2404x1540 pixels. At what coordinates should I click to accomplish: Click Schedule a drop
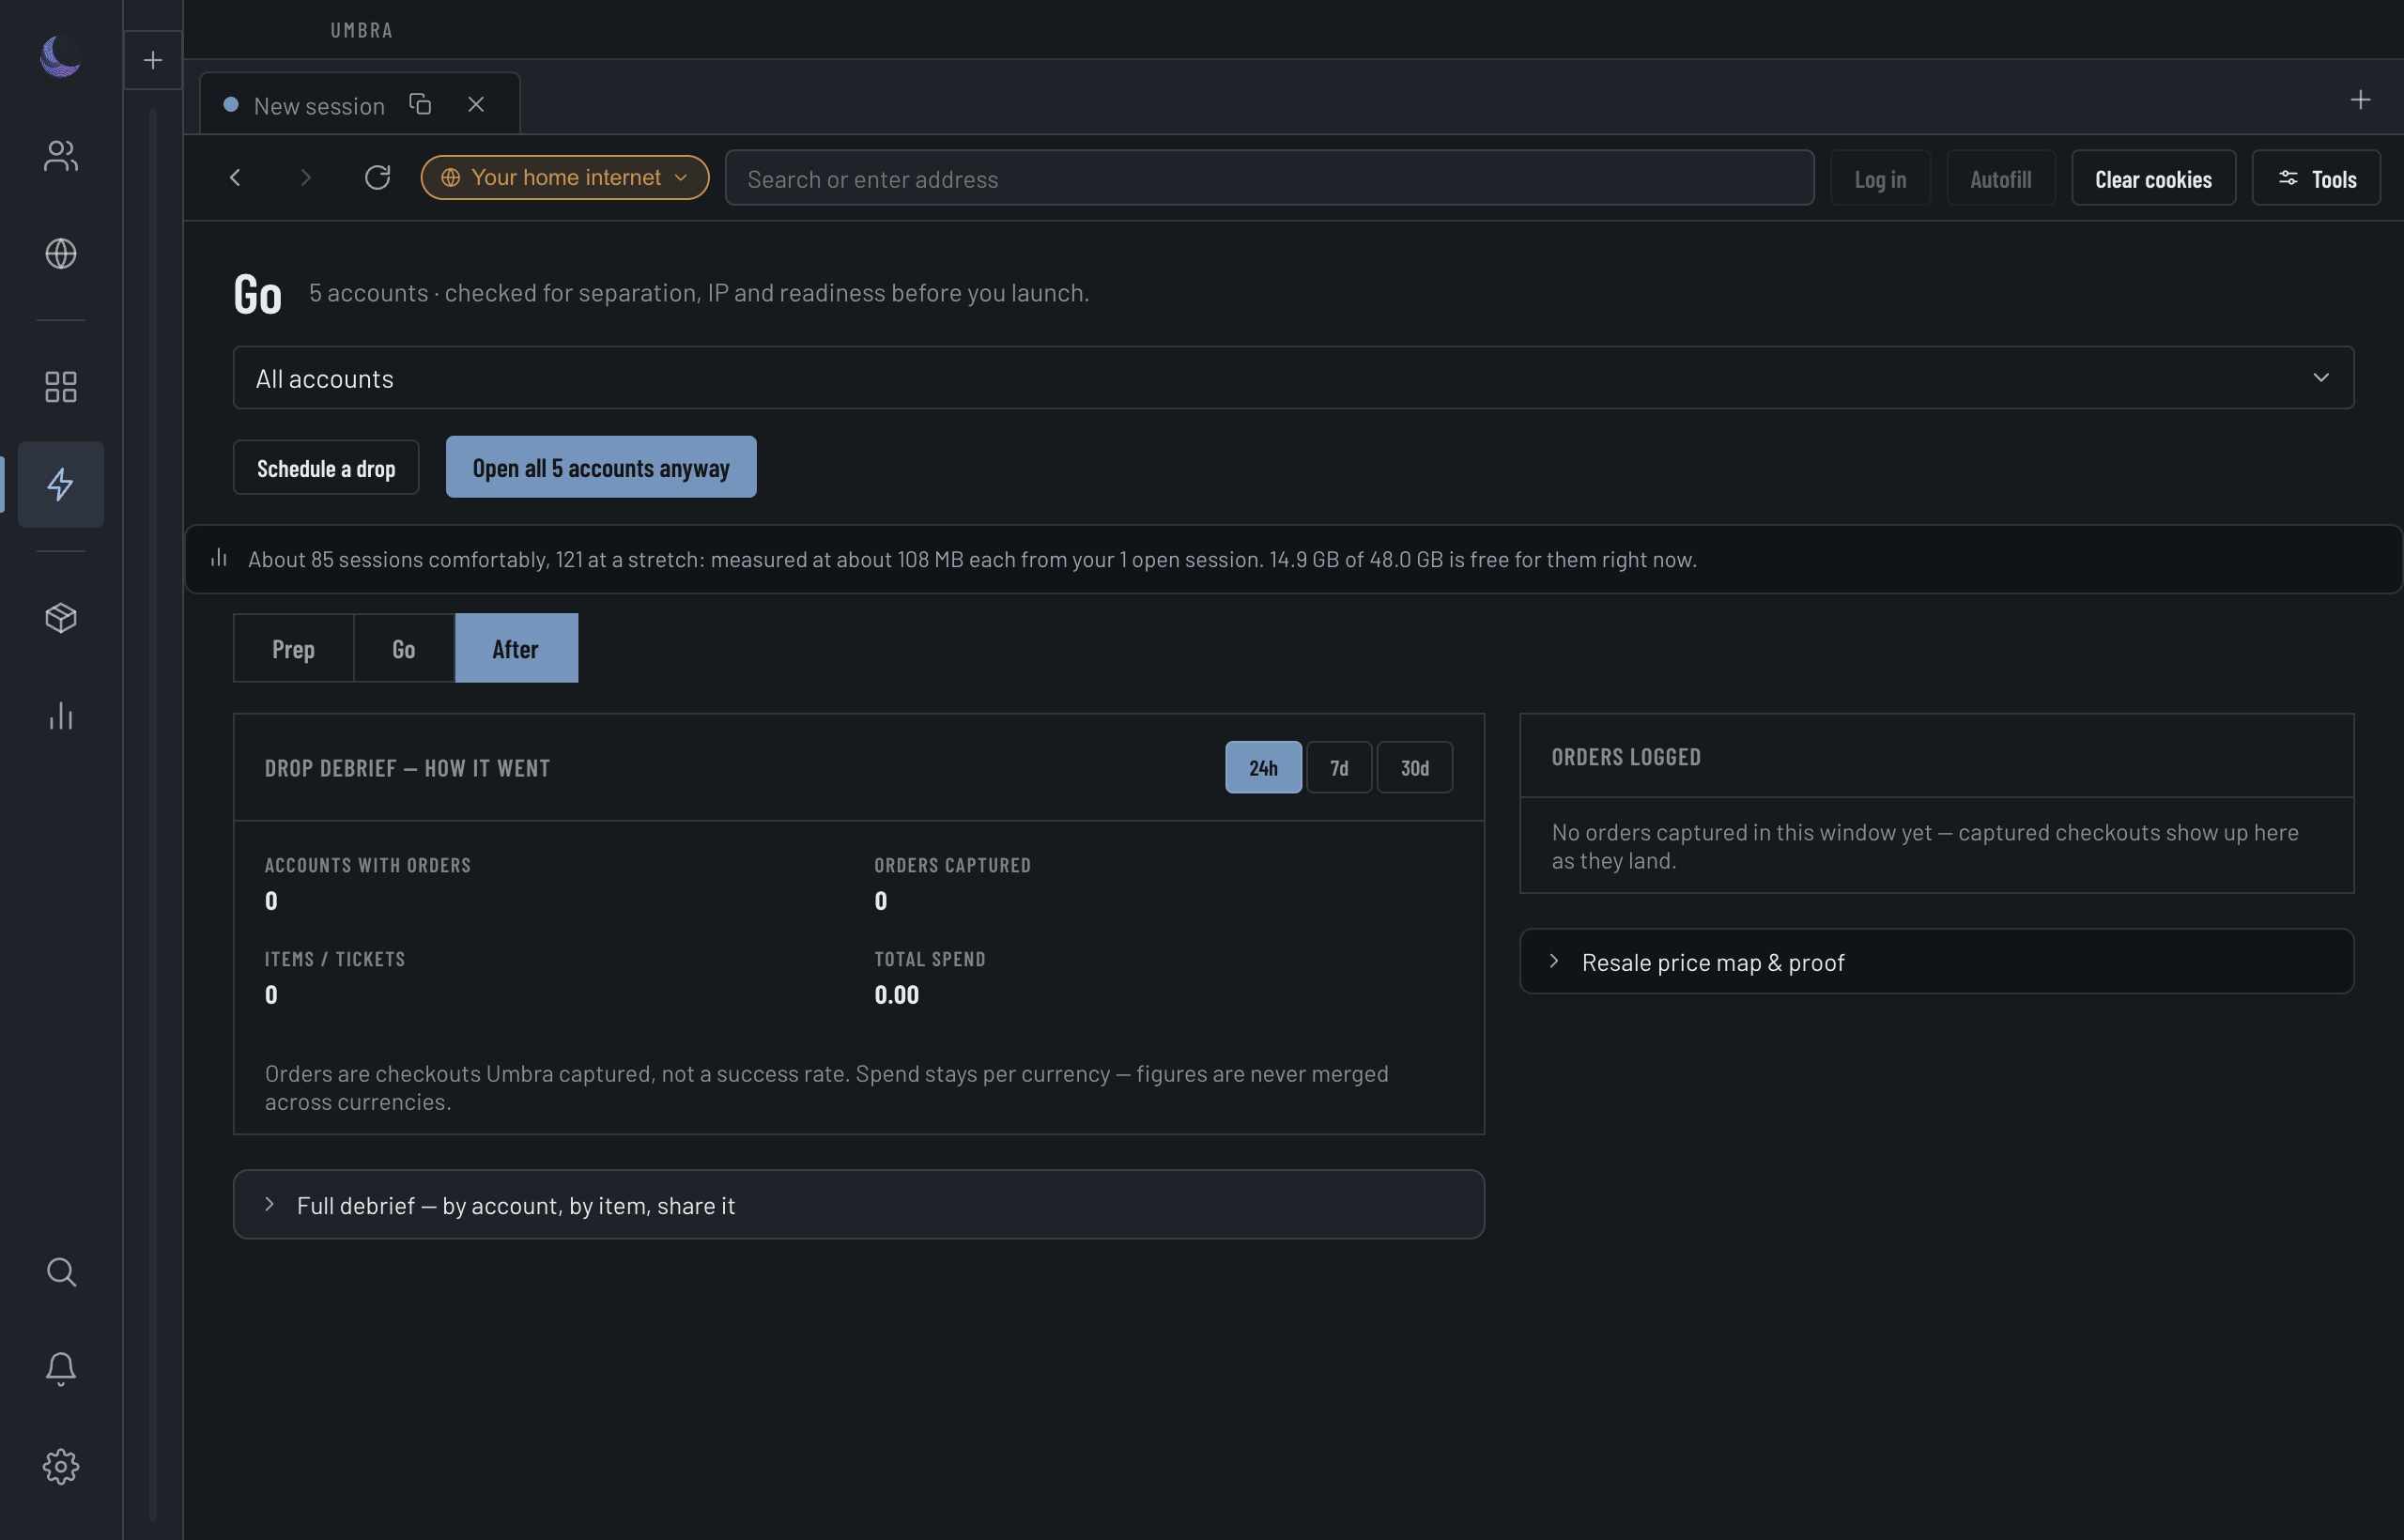(326, 467)
